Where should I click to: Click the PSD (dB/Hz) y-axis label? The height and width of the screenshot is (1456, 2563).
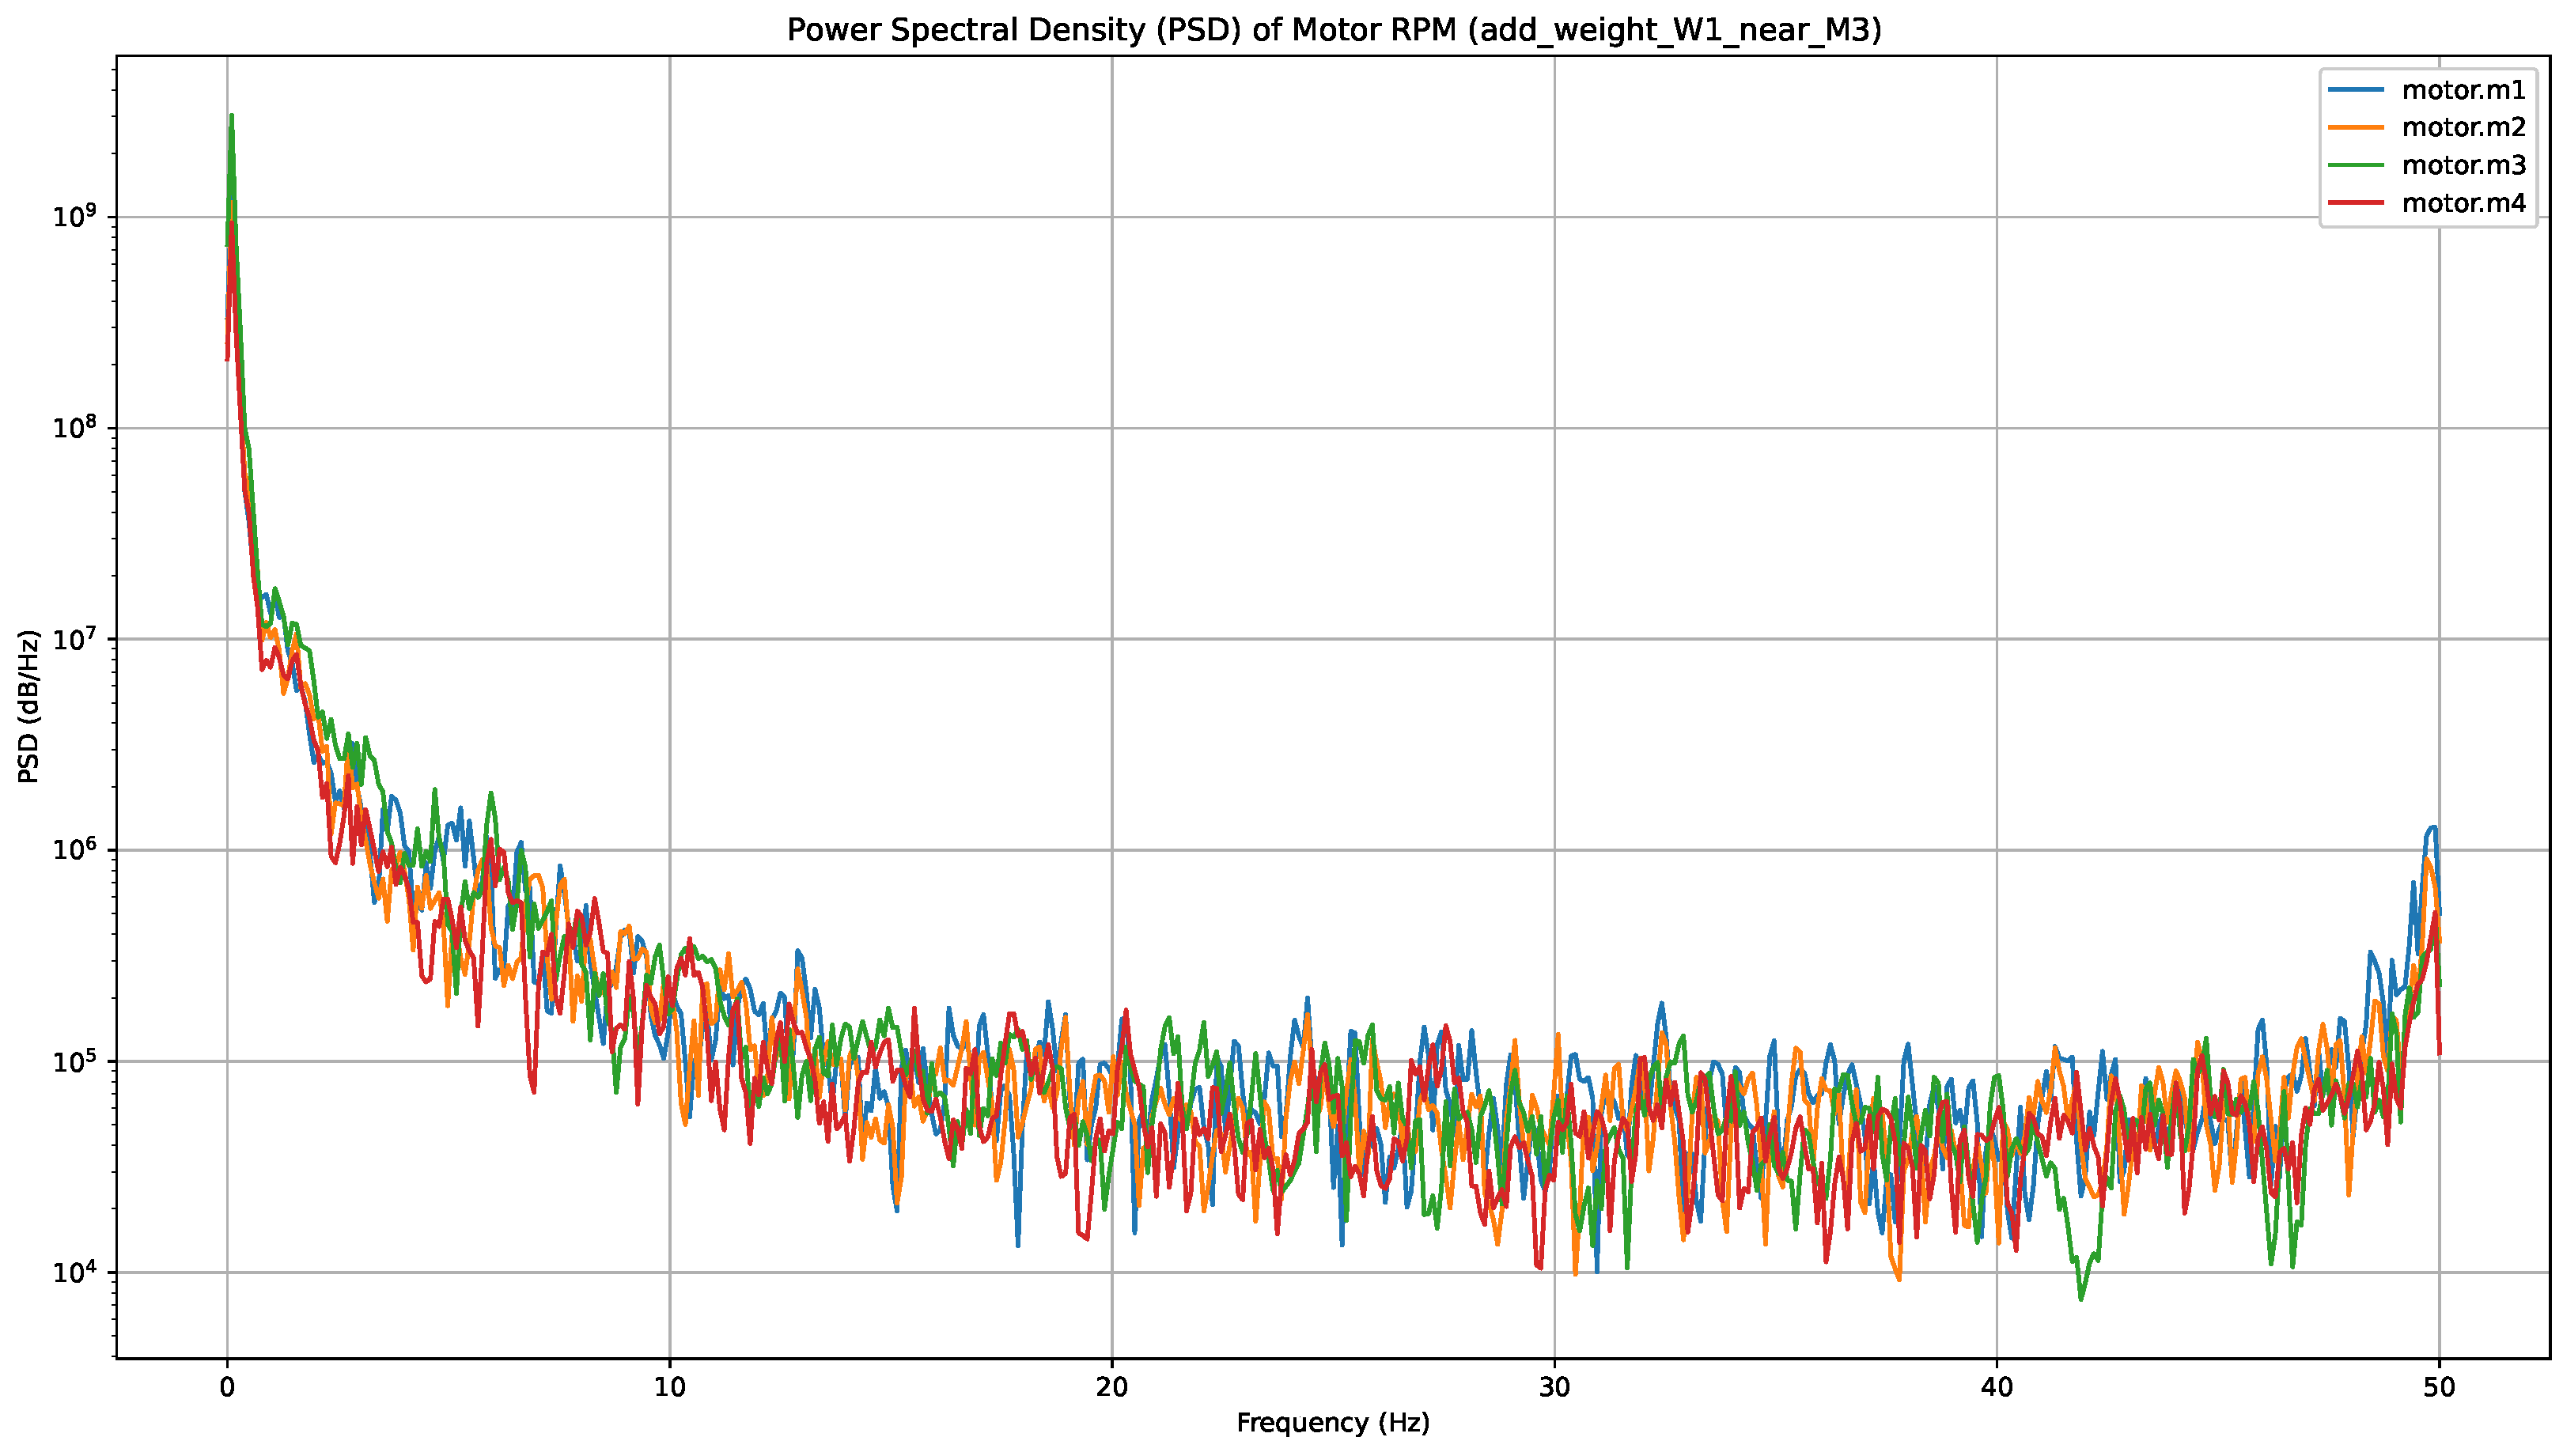tap(29, 706)
